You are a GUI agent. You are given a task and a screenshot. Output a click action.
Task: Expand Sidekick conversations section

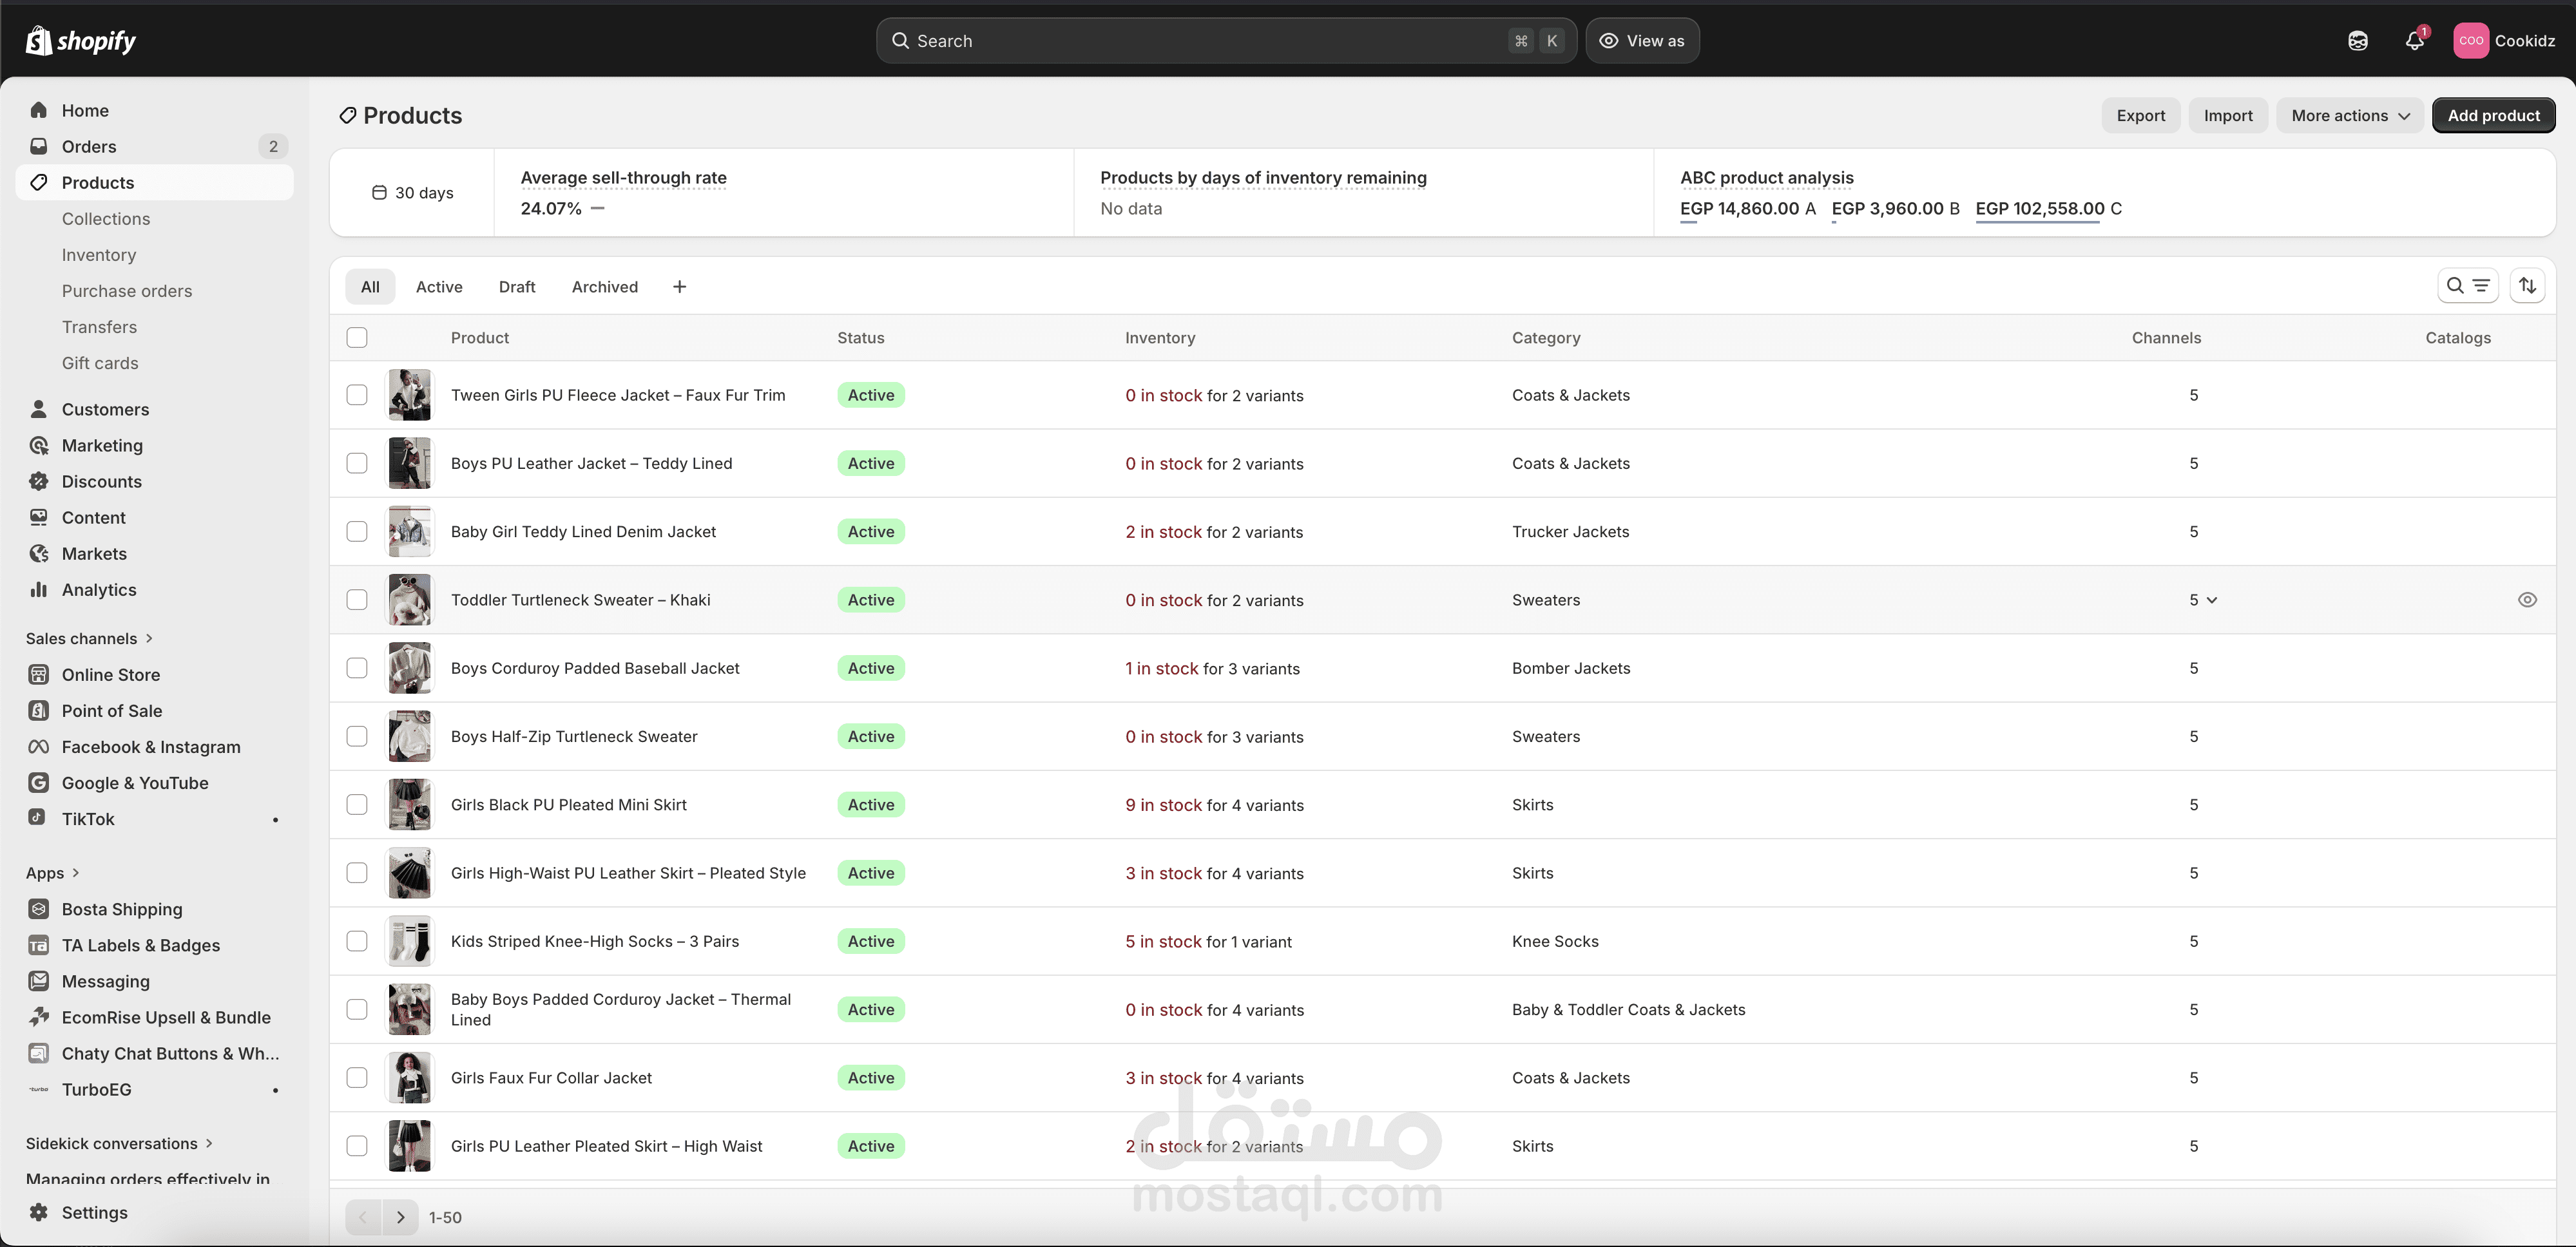(120, 1143)
